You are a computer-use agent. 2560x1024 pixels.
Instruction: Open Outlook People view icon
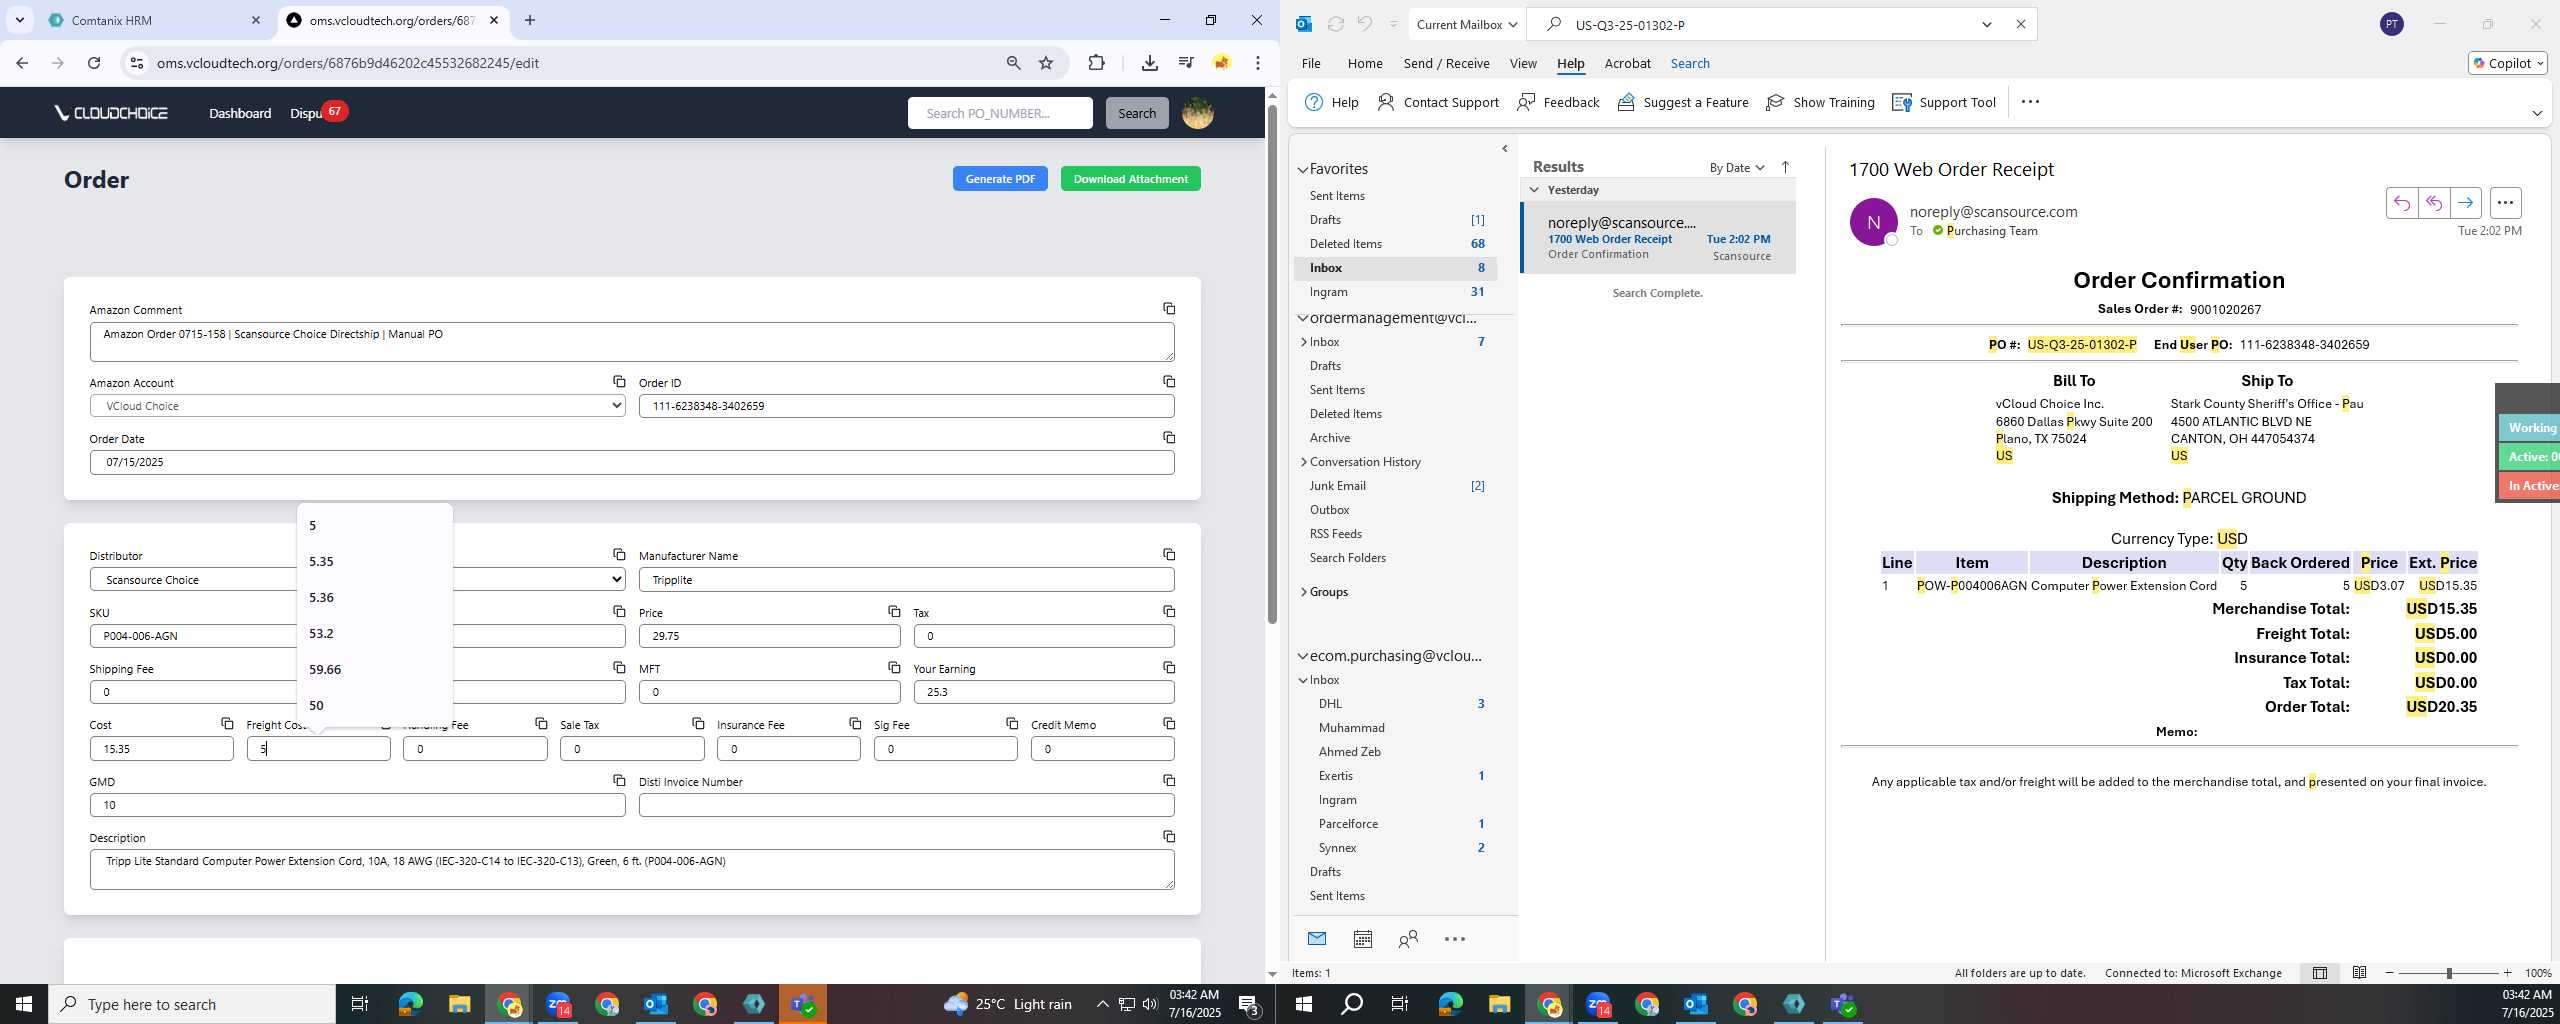coord(1408,939)
